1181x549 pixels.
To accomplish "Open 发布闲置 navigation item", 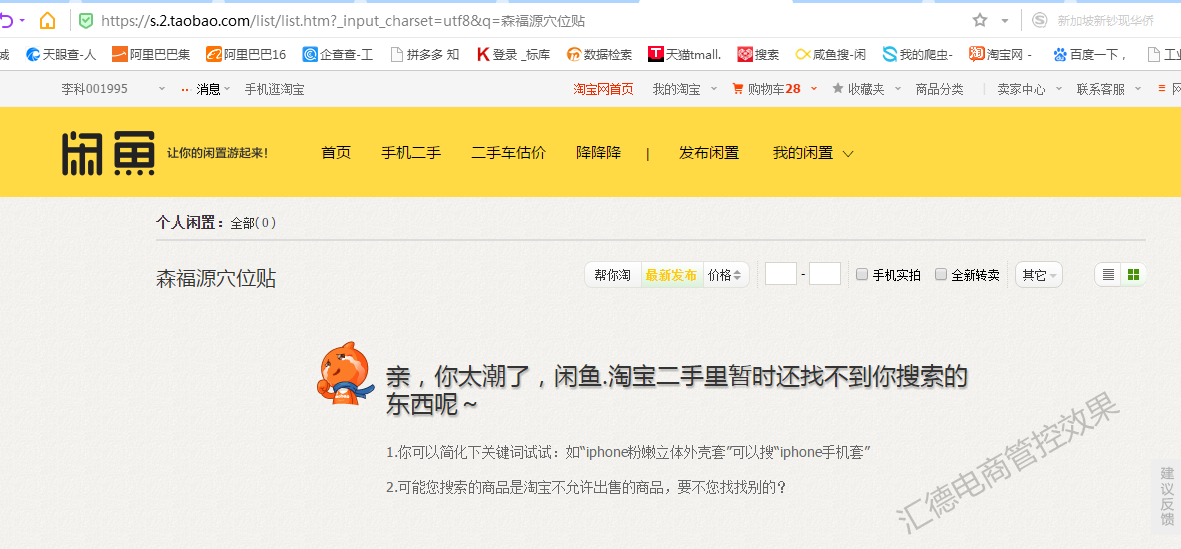I will pos(709,153).
